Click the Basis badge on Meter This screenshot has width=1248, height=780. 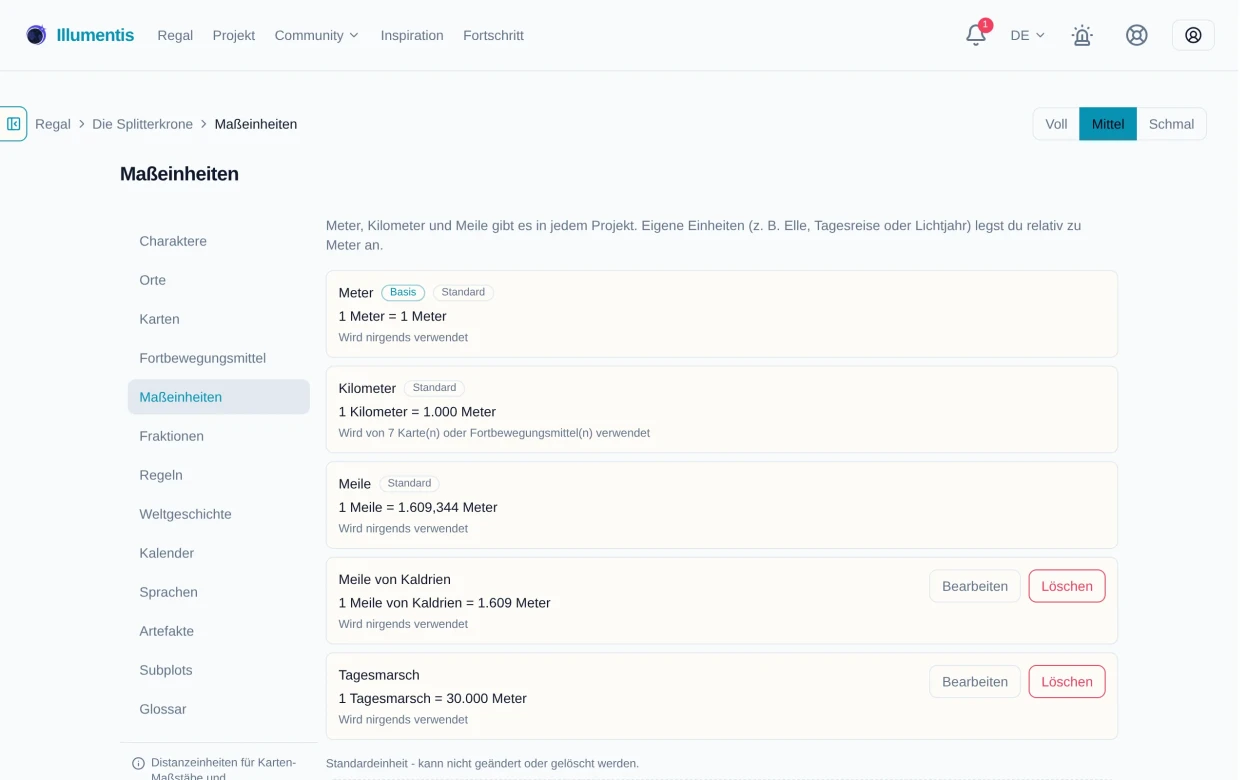[403, 293]
